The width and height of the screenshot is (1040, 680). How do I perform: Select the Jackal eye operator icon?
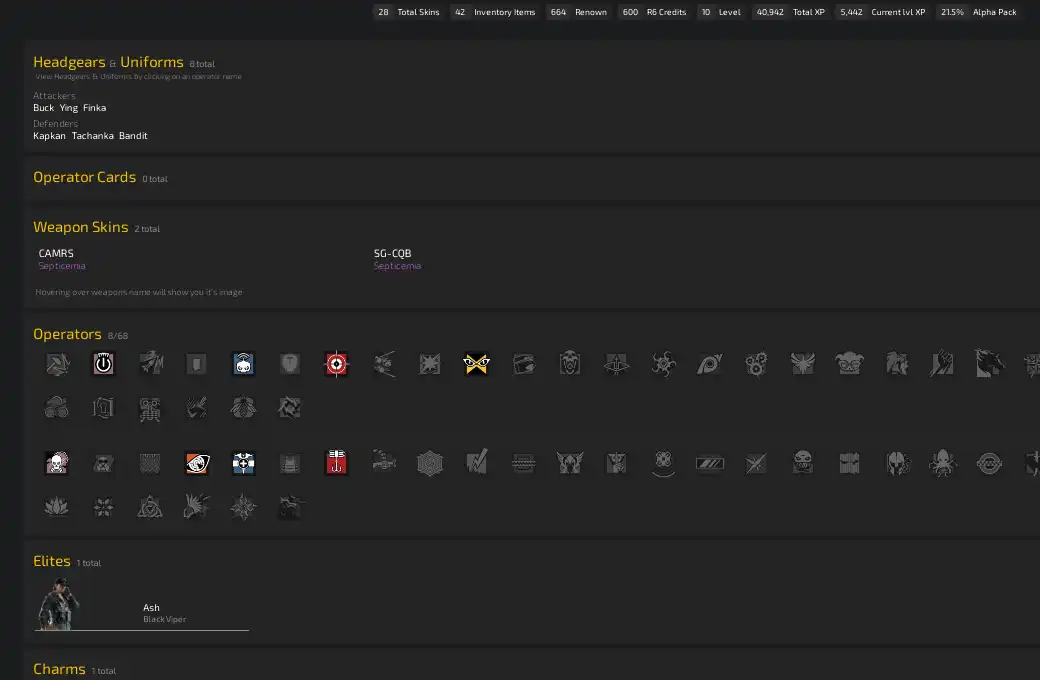710,364
